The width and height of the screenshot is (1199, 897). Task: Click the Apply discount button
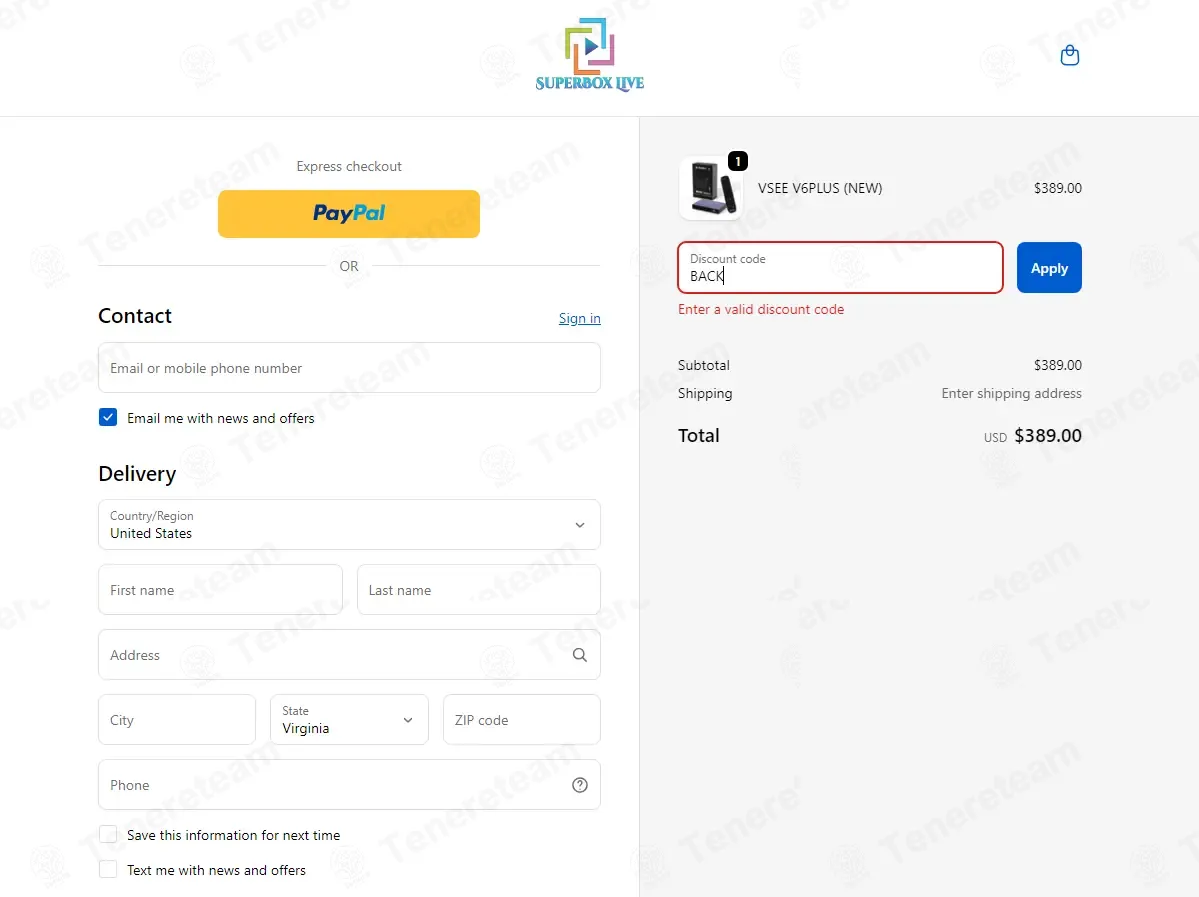[1049, 268]
